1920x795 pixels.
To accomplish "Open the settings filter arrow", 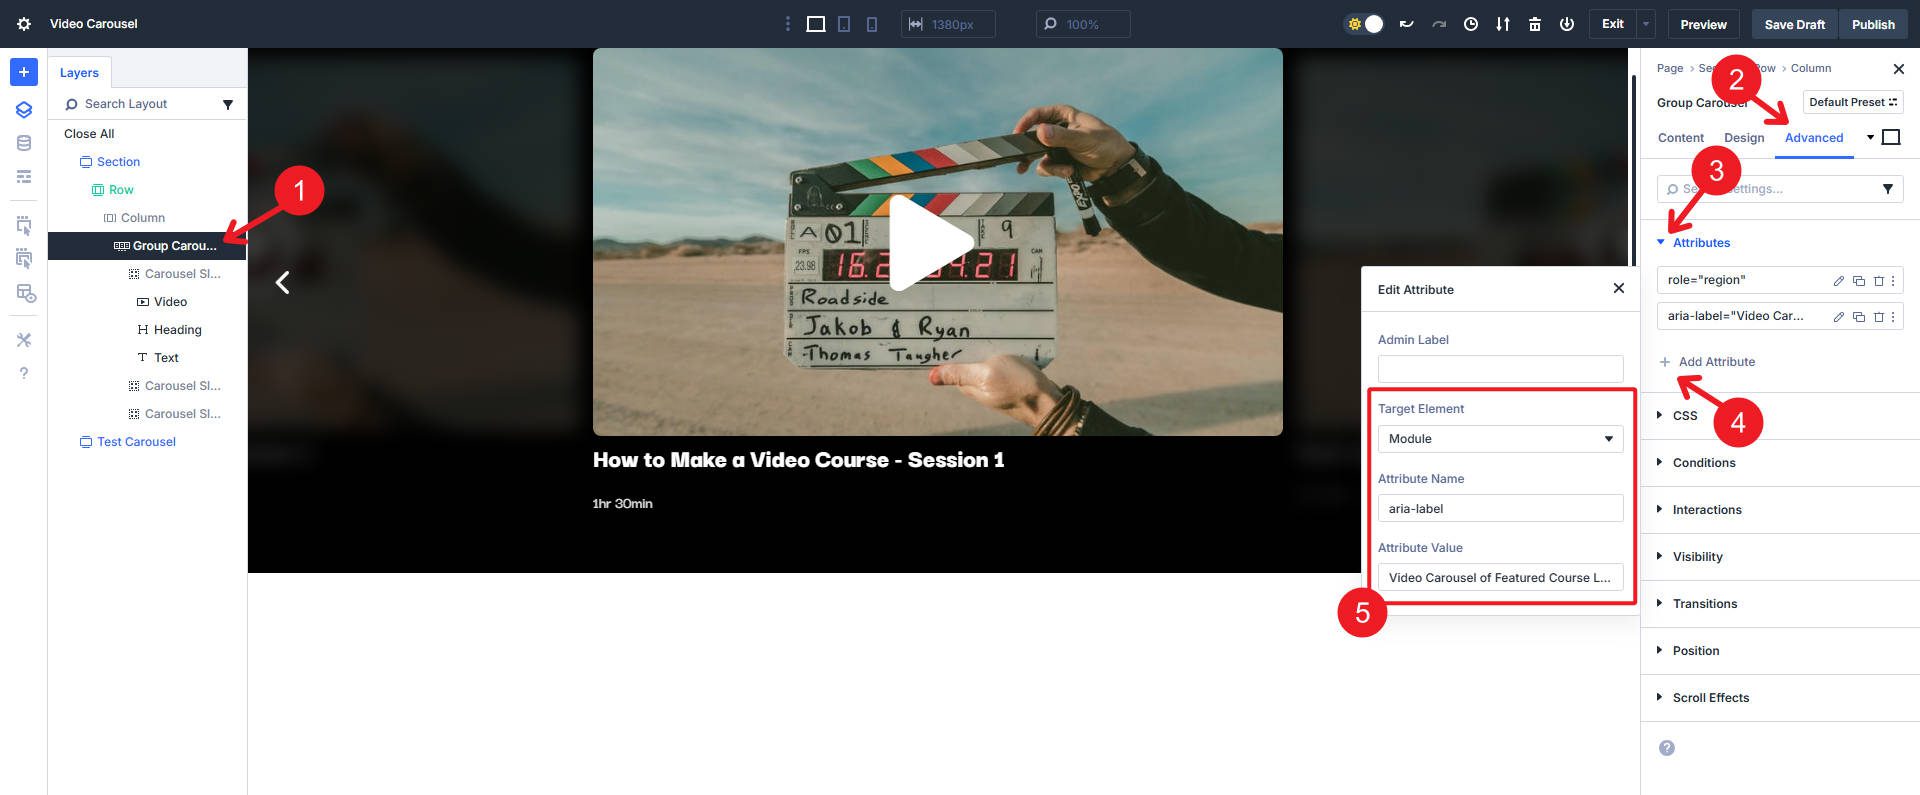I will pyautogui.click(x=1888, y=189).
